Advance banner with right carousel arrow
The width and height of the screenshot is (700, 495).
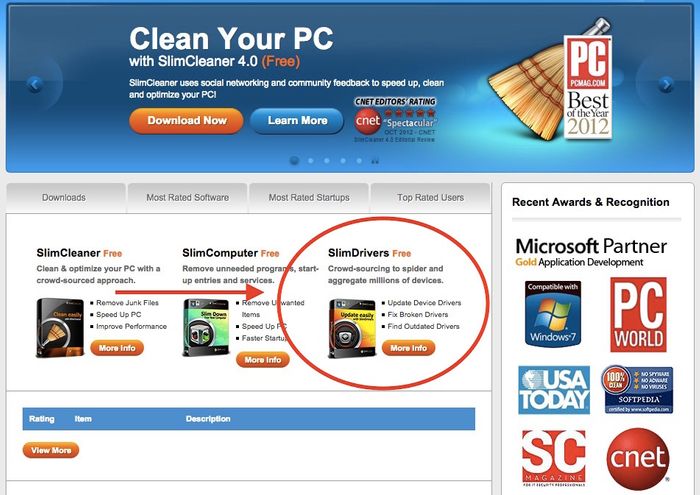click(x=666, y=84)
